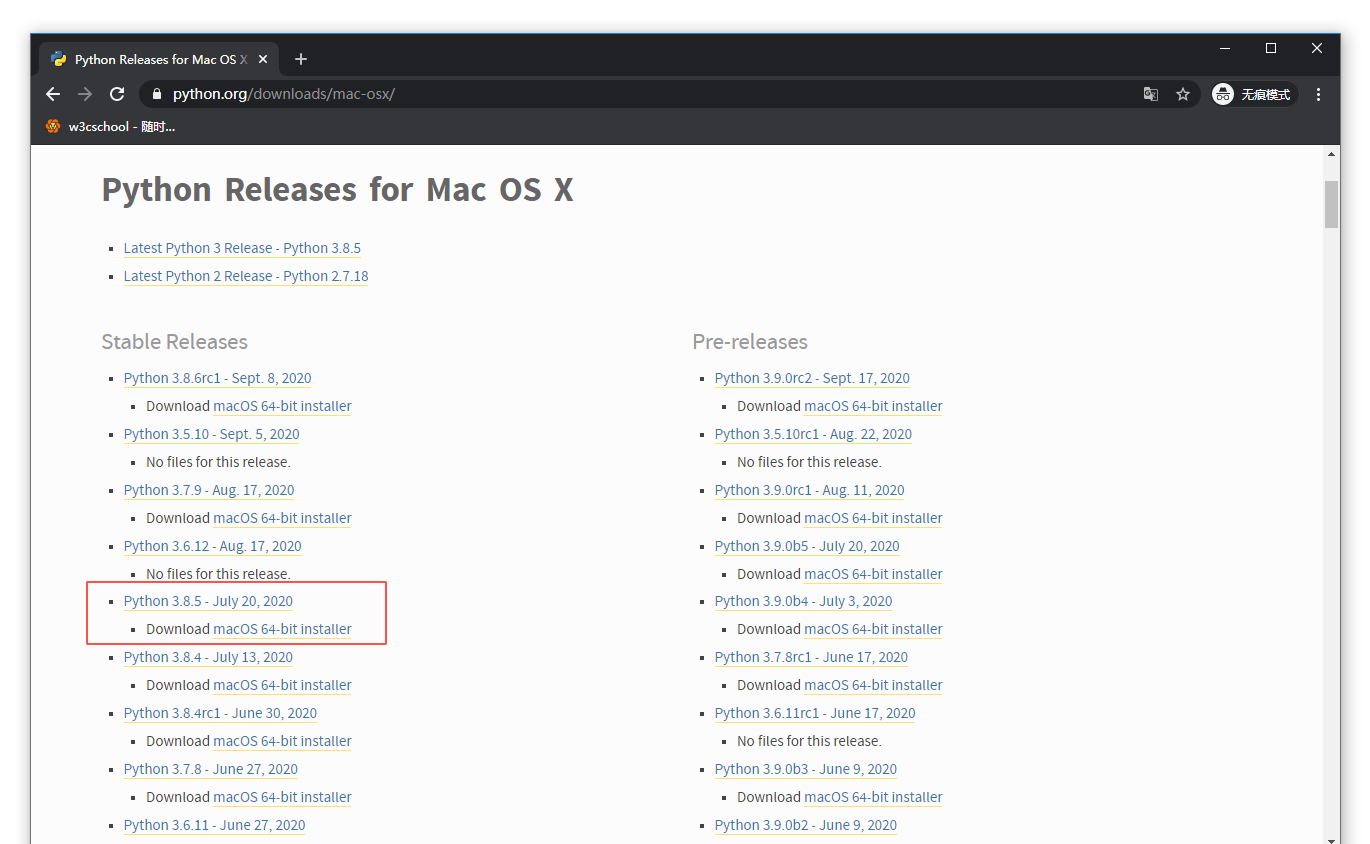
Task: Select the Python Releases for Mac OS X tab
Action: tap(160, 59)
